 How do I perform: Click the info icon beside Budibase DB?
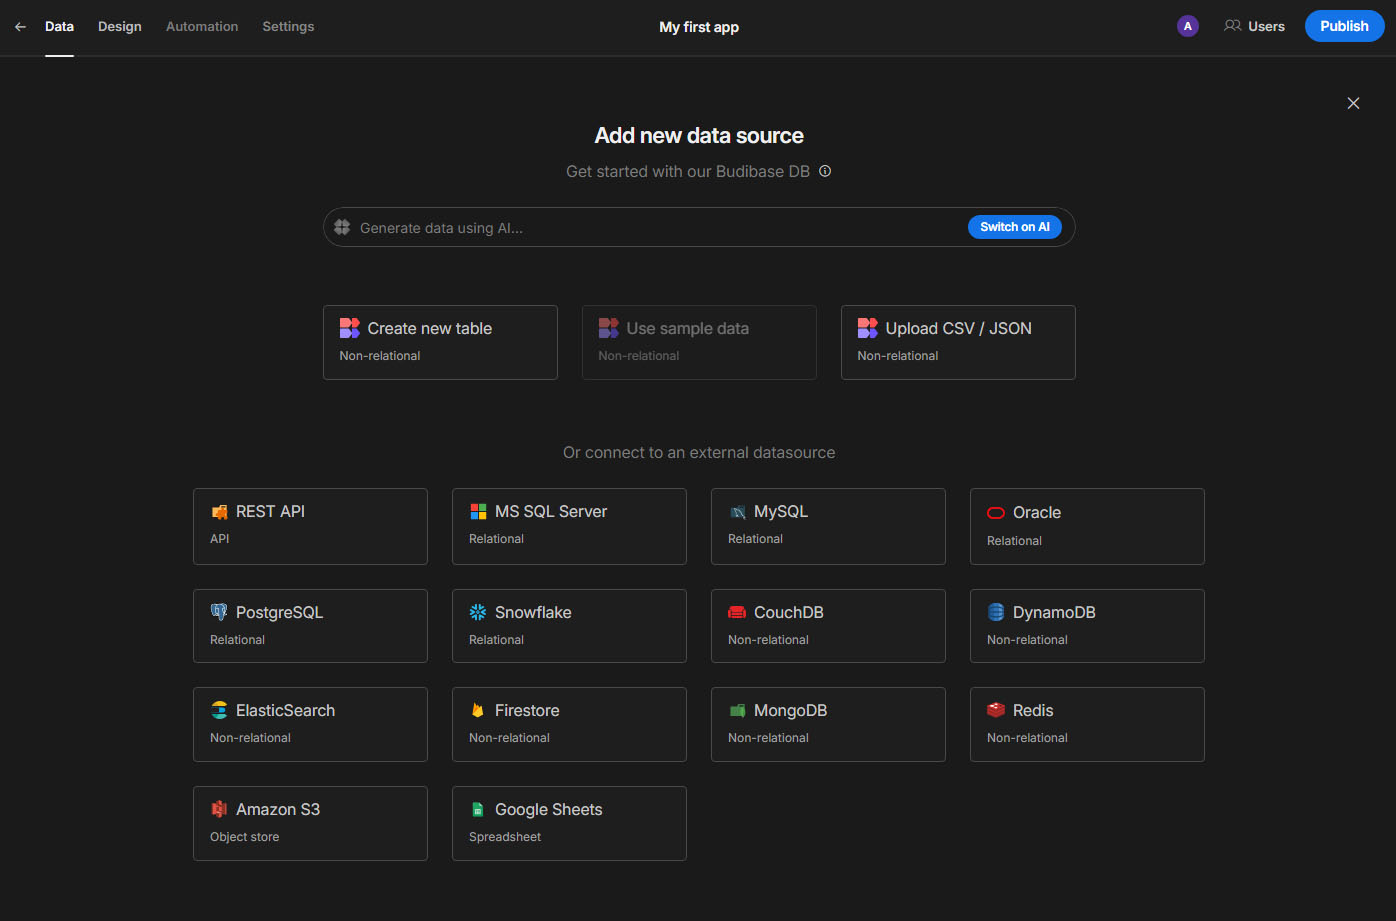pyautogui.click(x=825, y=171)
